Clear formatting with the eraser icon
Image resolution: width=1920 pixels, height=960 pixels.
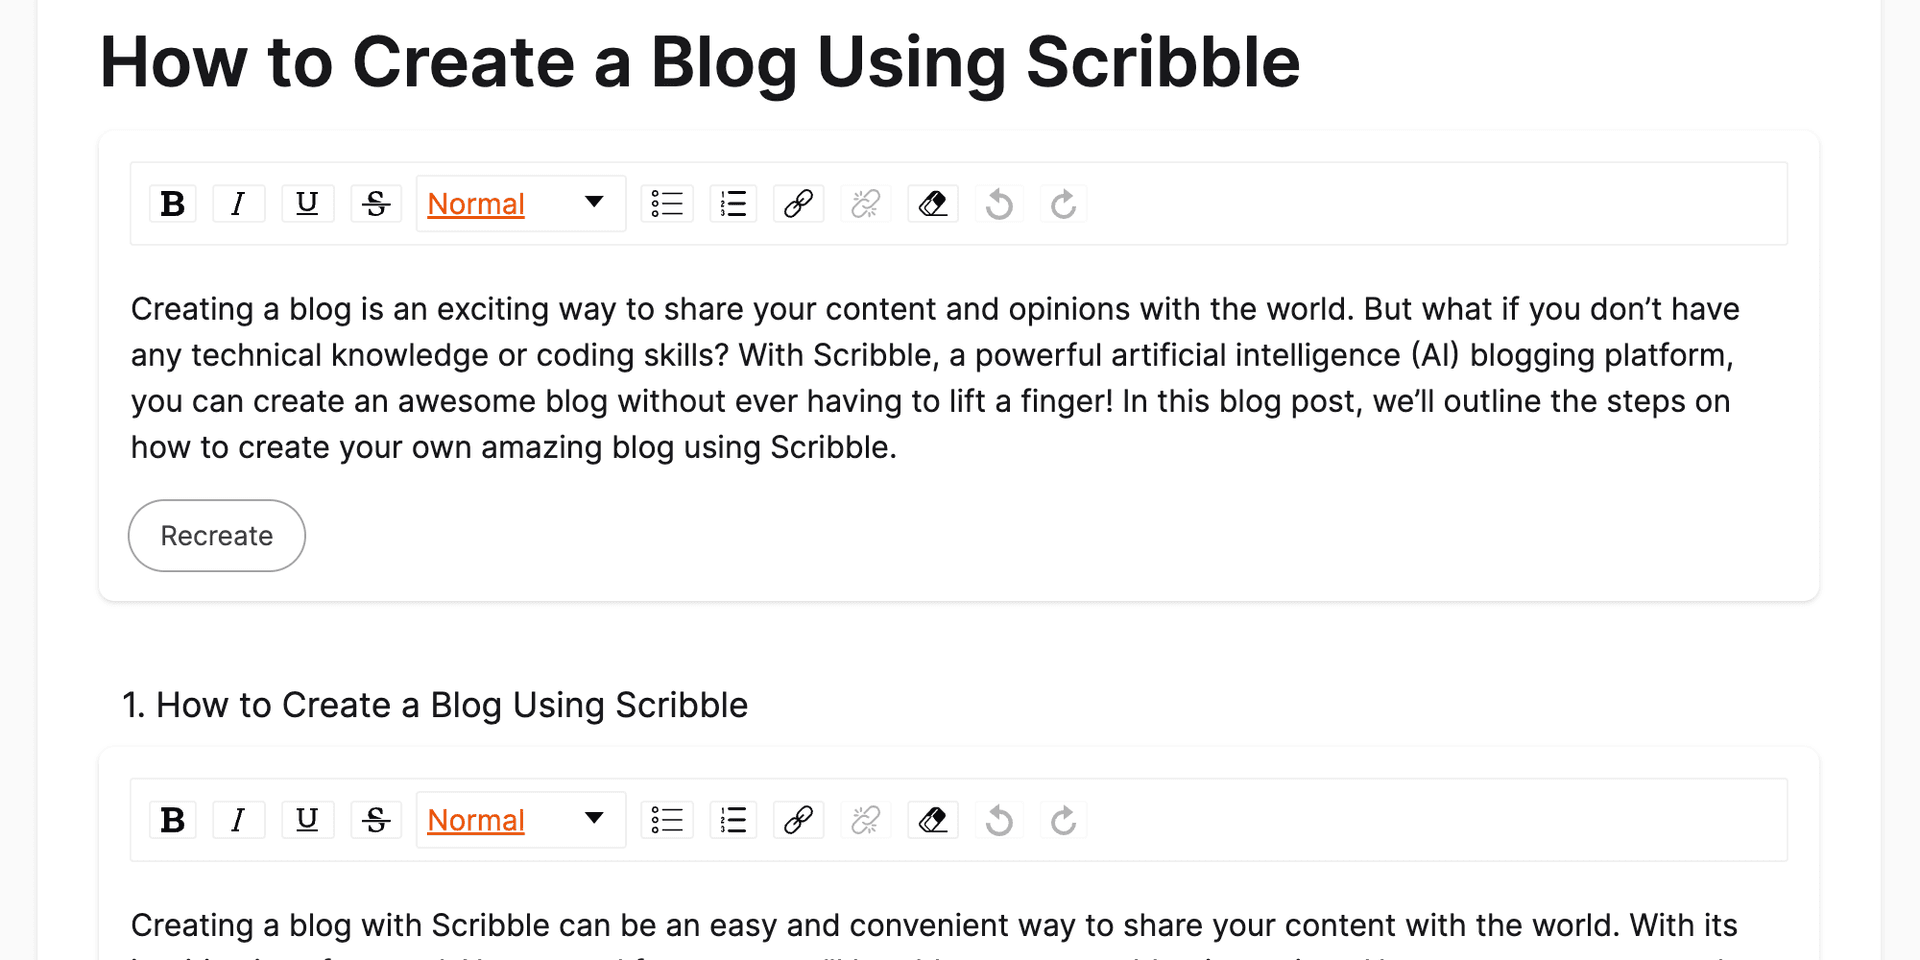click(x=932, y=203)
